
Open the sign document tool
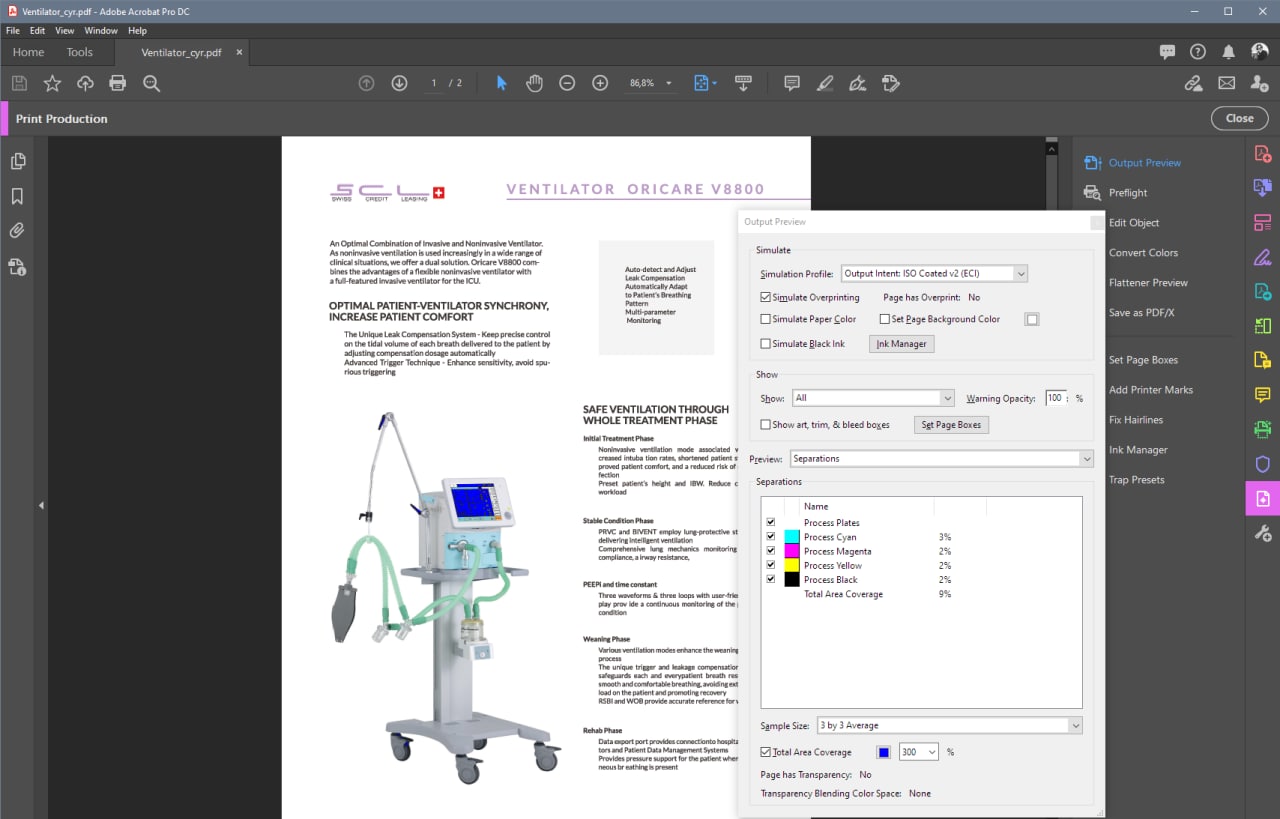tap(858, 83)
